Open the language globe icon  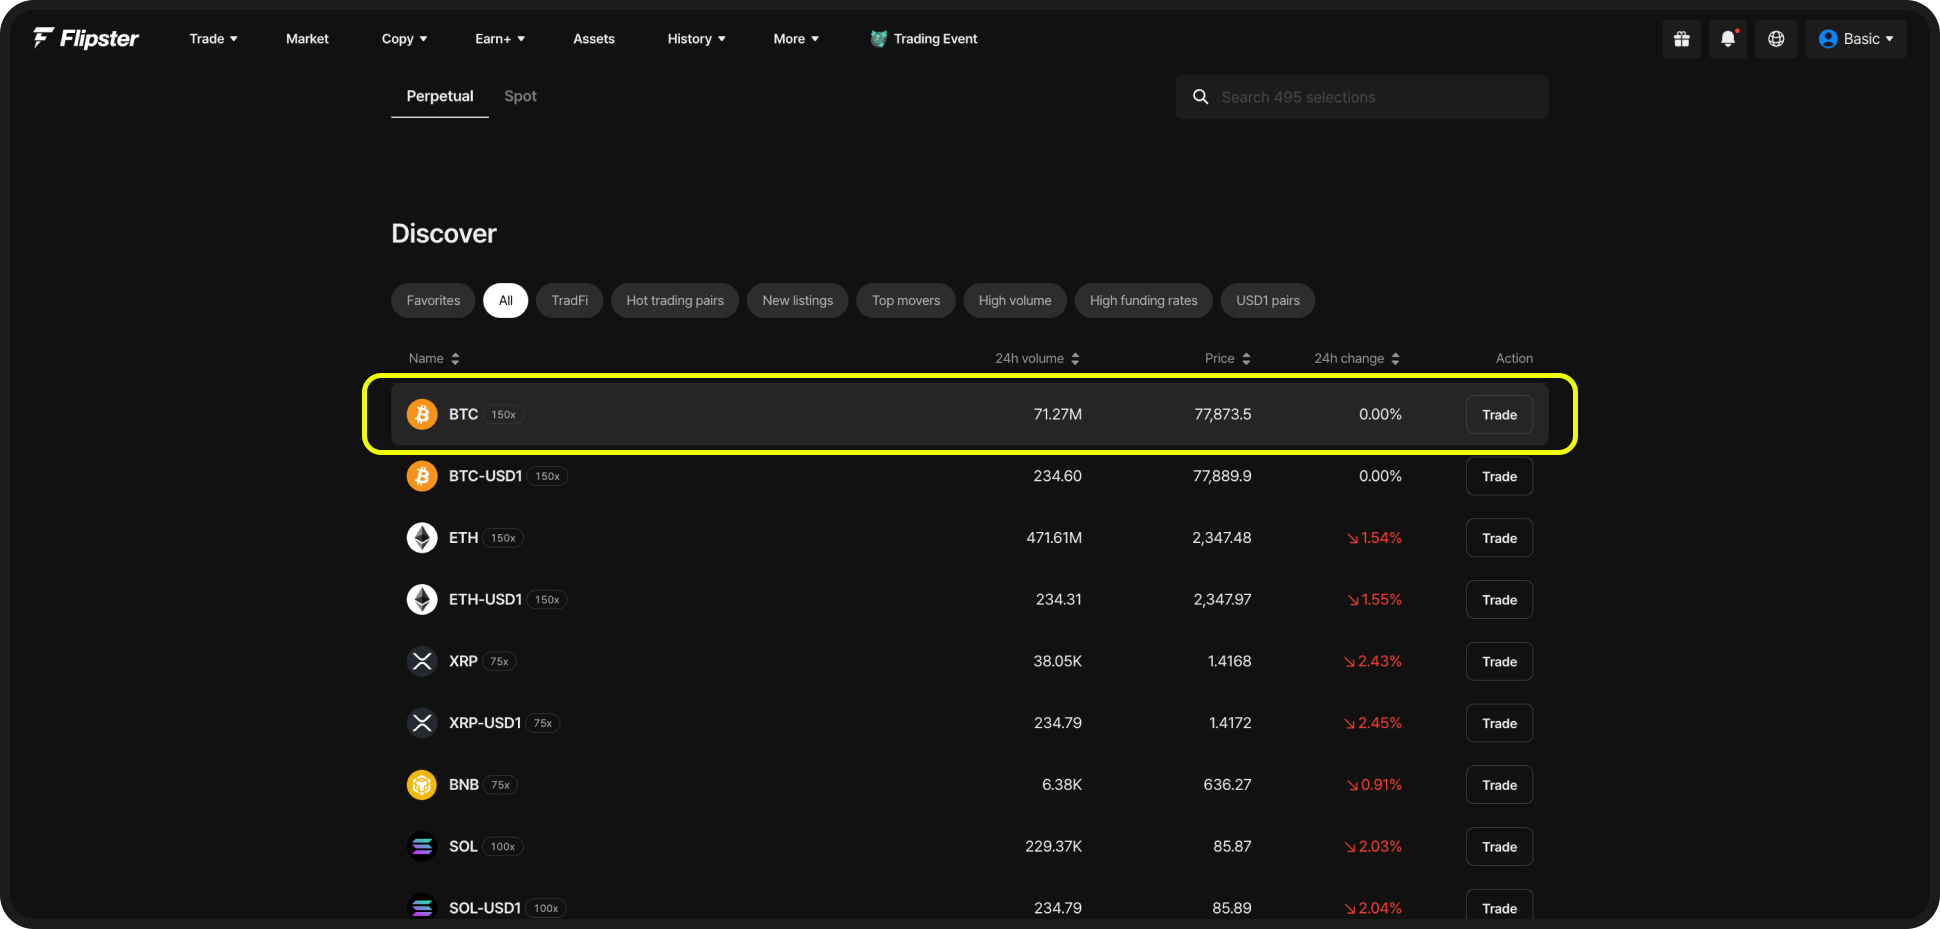1776,39
